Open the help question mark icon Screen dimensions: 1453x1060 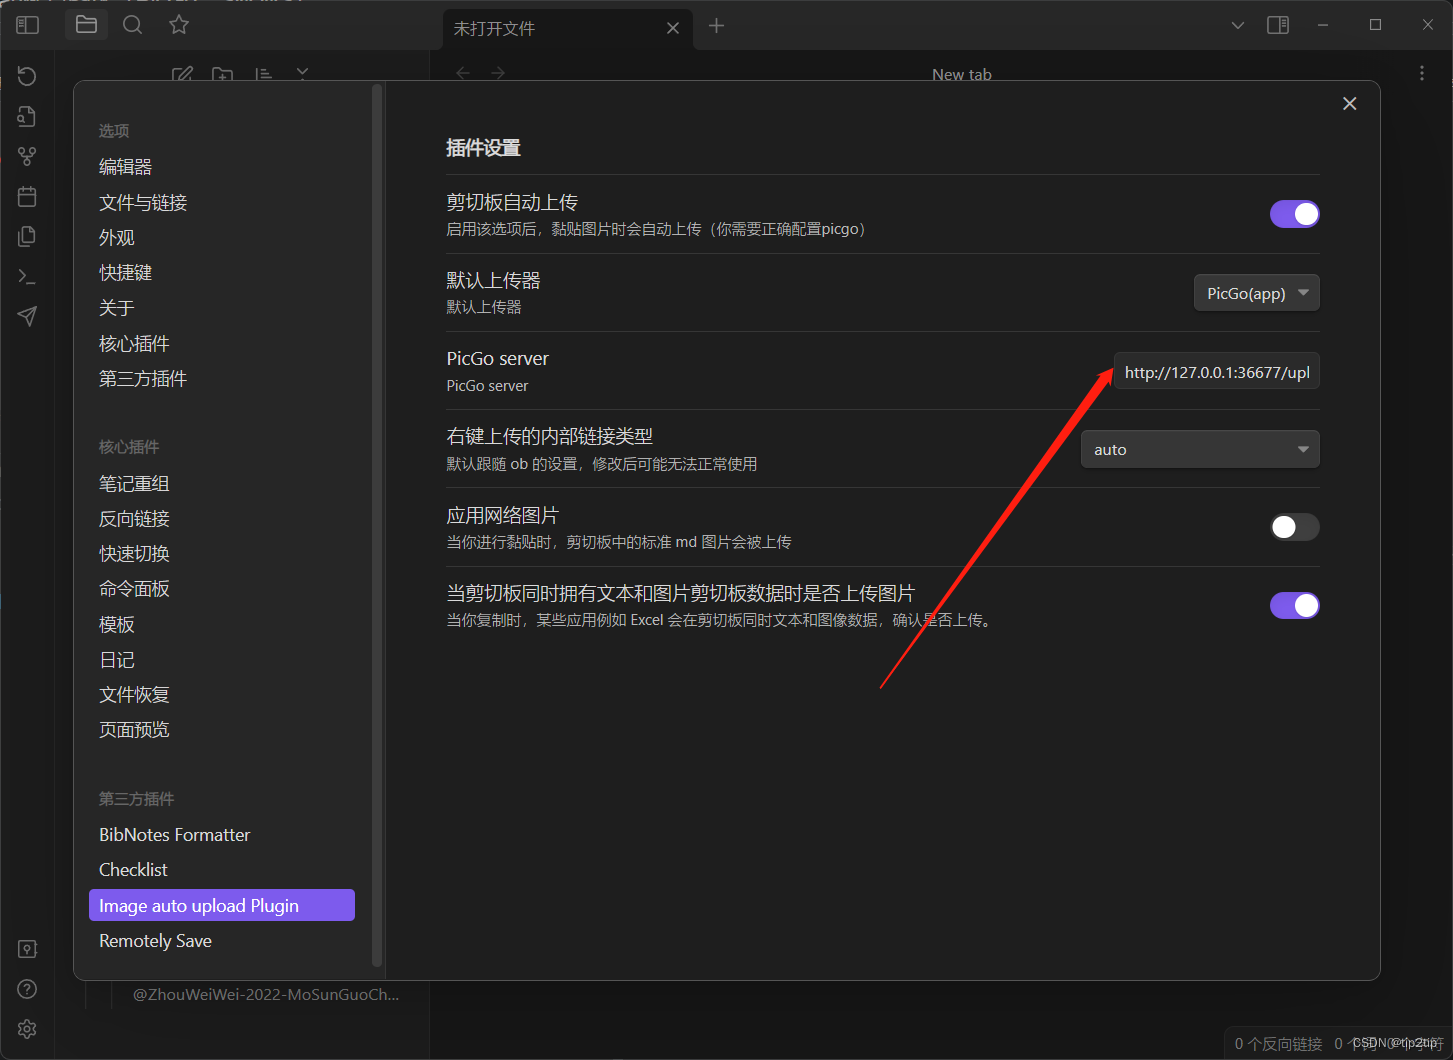coord(27,989)
